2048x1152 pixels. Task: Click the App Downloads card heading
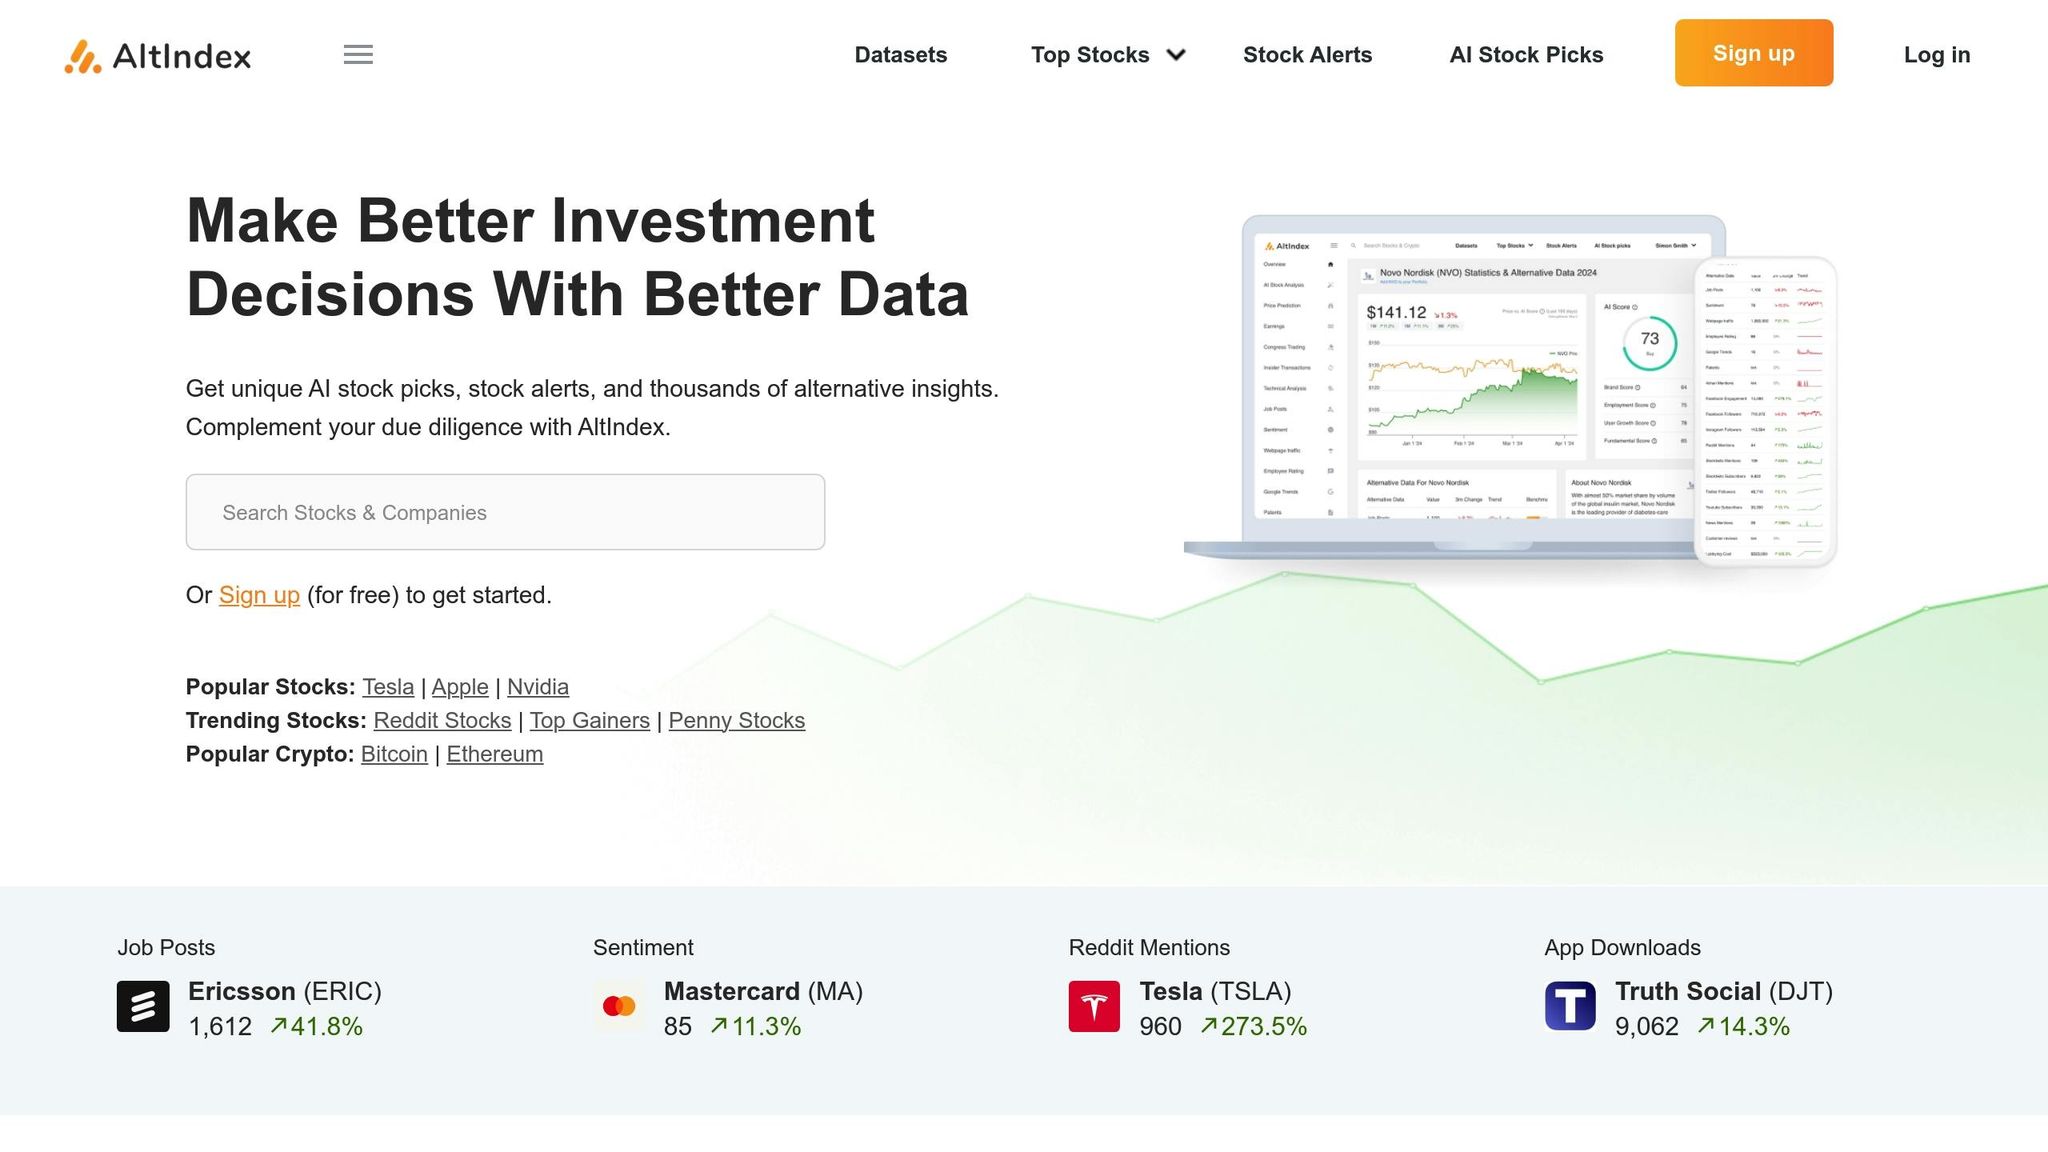pyautogui.click(x=1622, y=948)
